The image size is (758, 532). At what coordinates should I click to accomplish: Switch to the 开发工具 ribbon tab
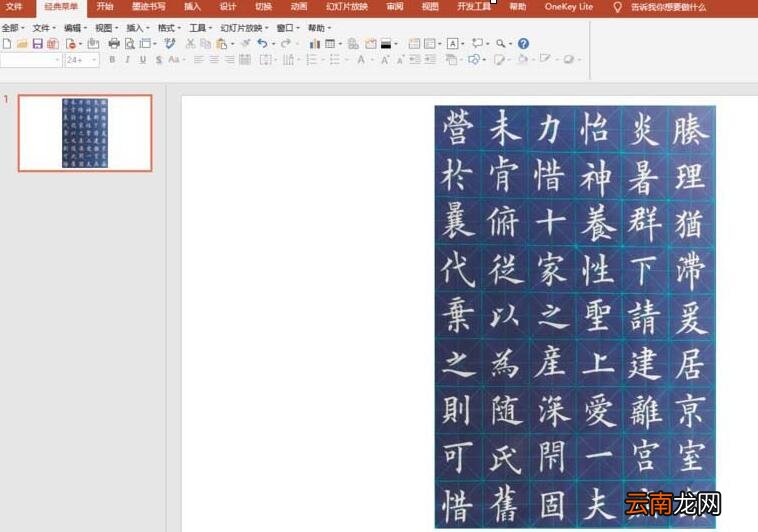coord(474,7)
